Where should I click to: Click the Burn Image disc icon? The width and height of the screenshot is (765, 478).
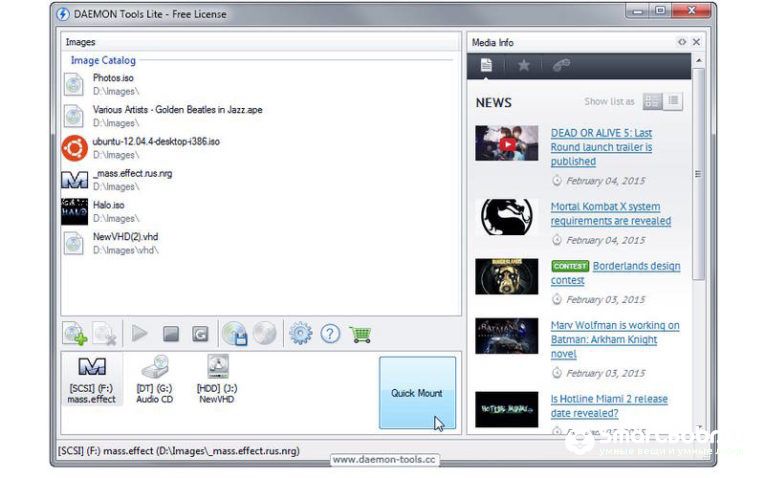264,334
